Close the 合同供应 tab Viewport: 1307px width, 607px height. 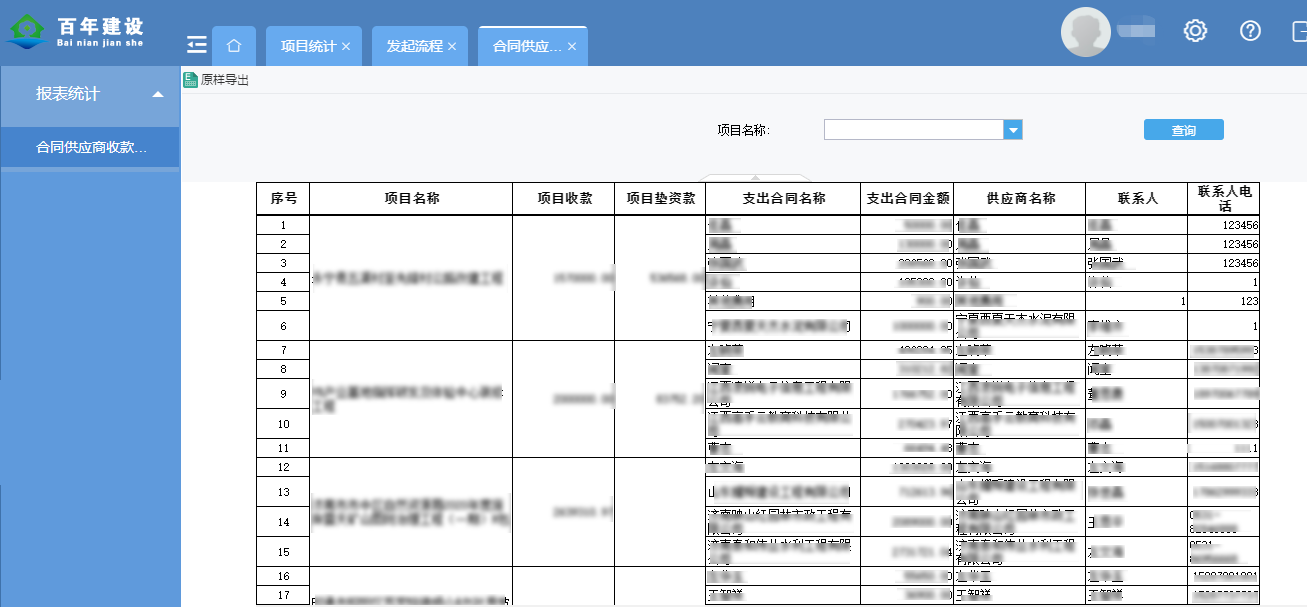pyautogui.click(x=572, y=47)
